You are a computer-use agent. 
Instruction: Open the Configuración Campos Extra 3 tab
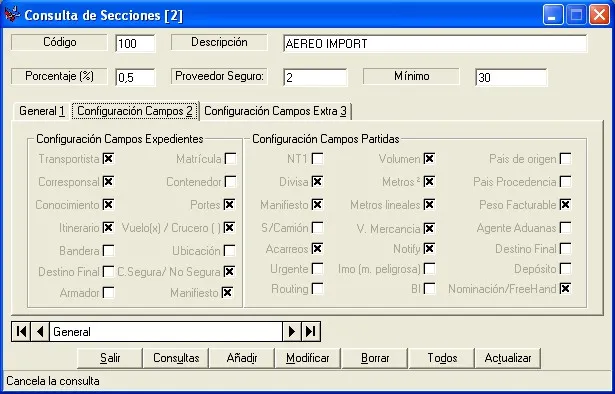[x=275, y=111]
